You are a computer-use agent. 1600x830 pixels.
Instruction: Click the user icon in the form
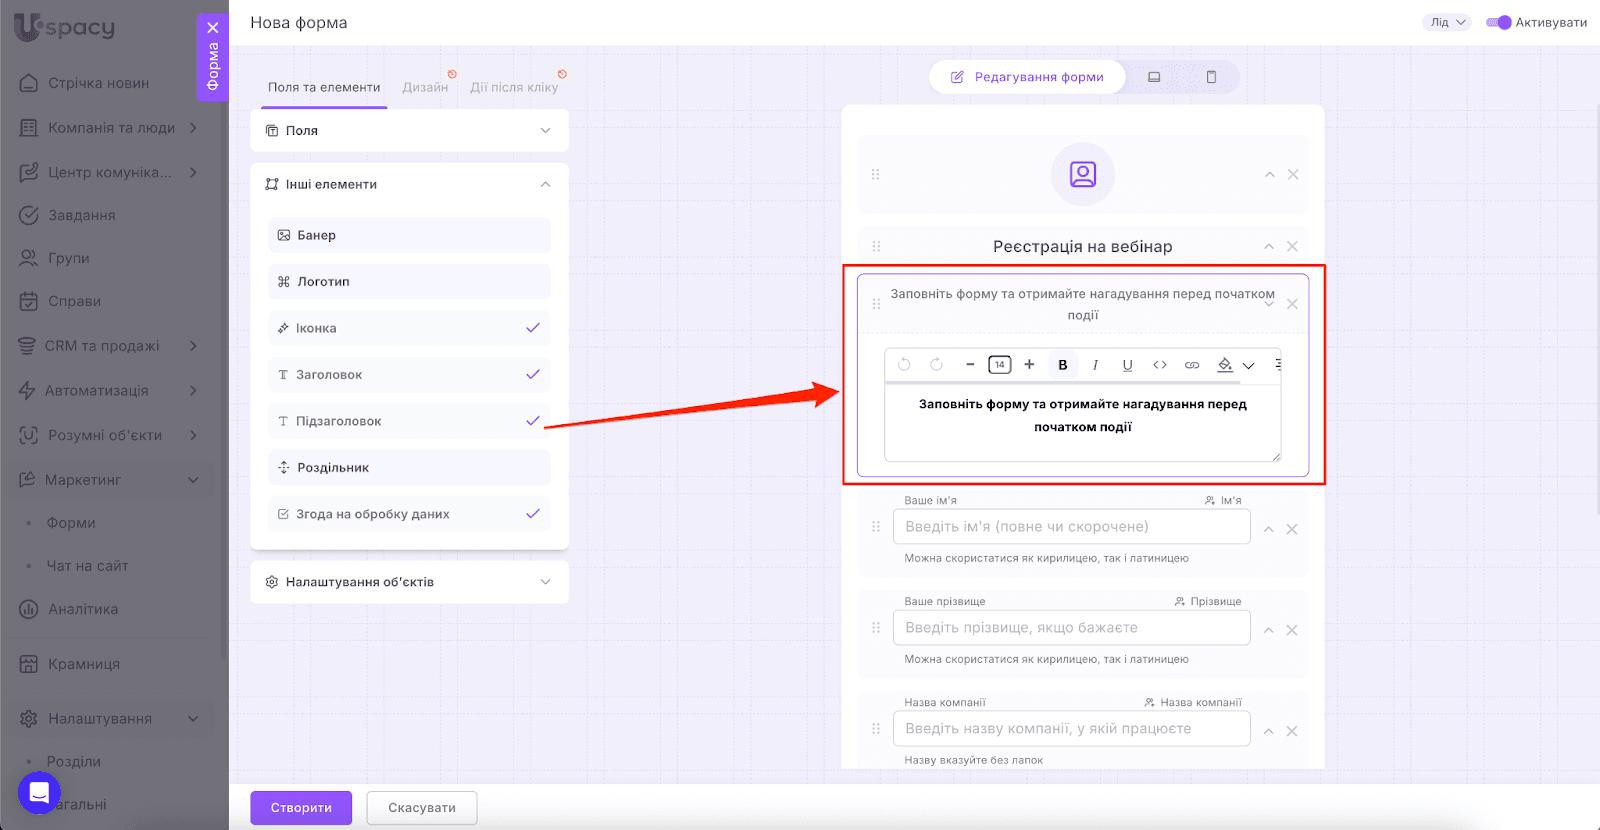[x=1083, y=174]
